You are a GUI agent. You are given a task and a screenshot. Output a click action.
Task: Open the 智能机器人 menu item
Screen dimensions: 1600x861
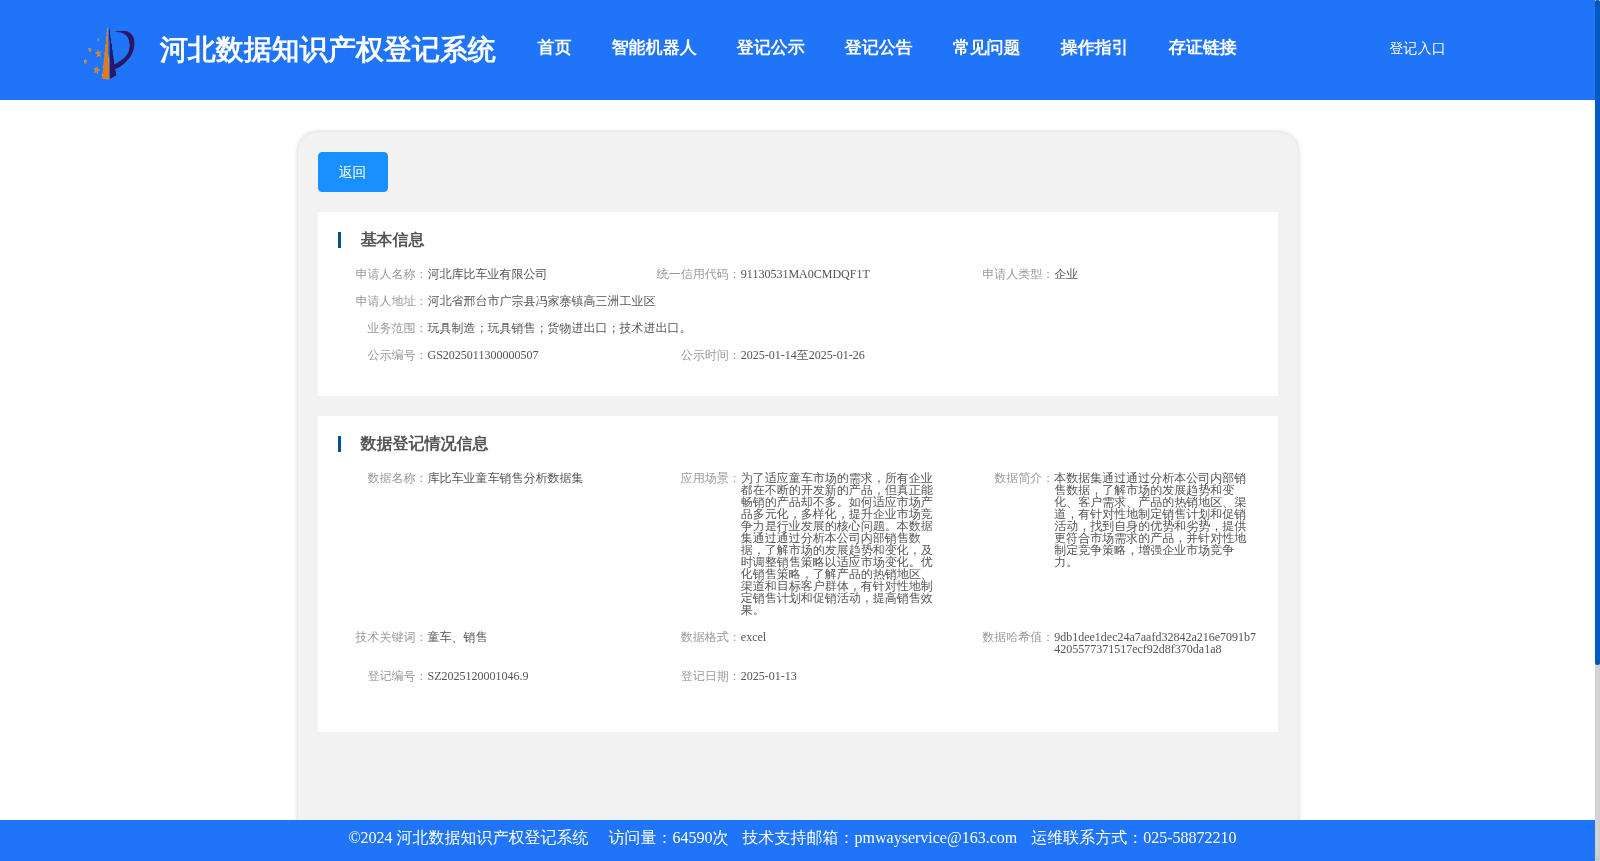coord(654,48)
